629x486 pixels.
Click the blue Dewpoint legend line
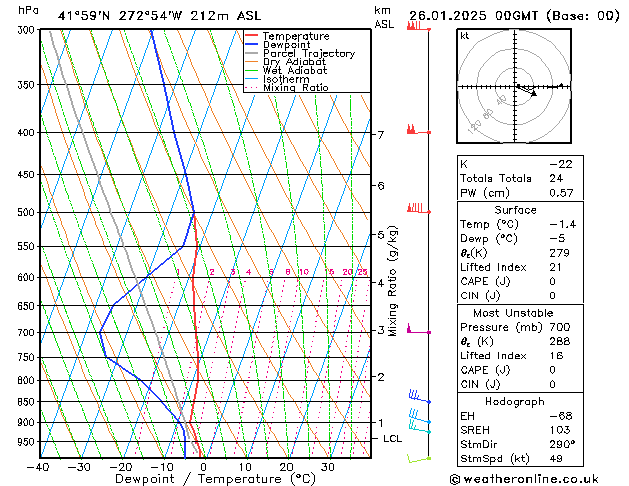click(252, 44)
